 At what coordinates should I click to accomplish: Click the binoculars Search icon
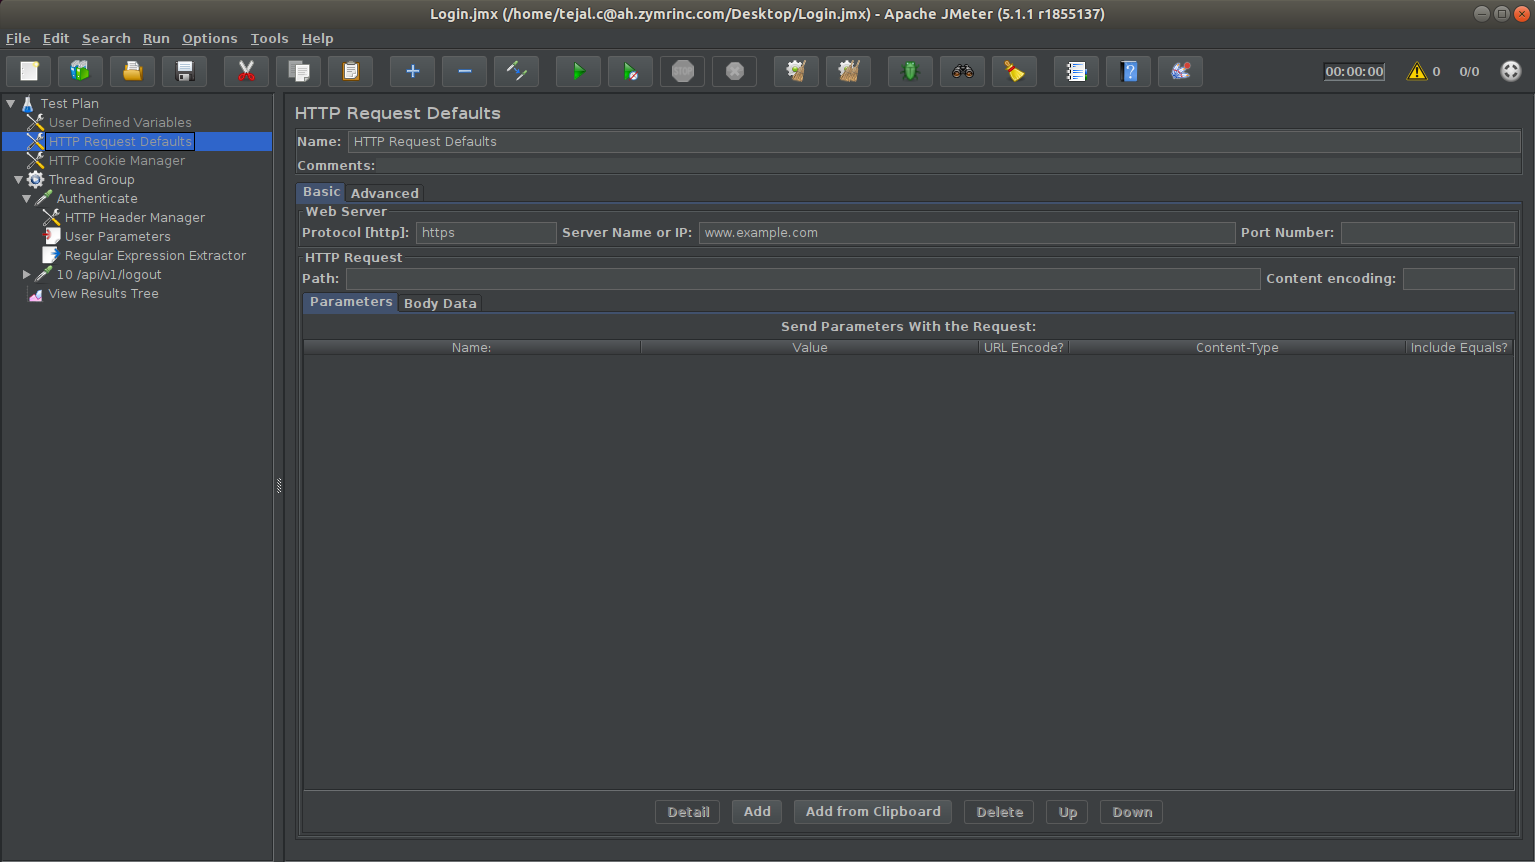963,71
